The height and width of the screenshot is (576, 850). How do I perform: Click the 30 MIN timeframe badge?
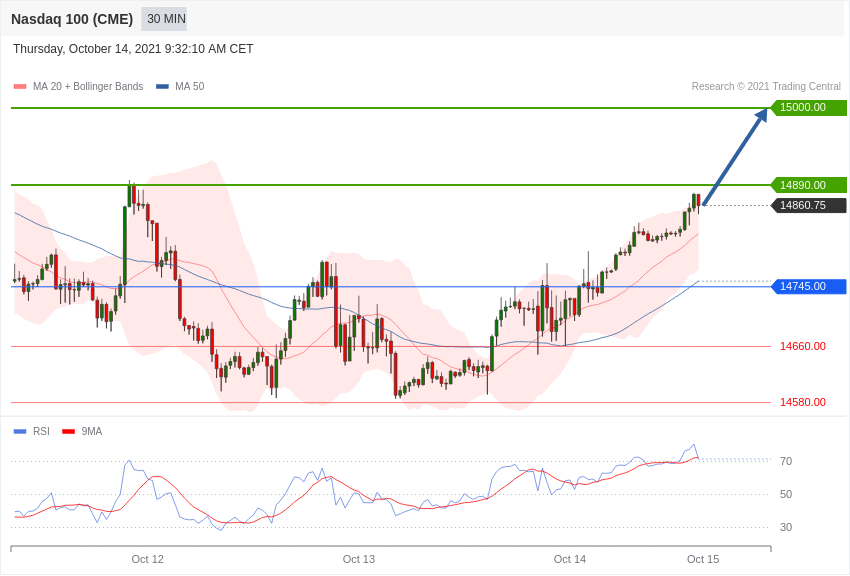[x=164, y=19]
